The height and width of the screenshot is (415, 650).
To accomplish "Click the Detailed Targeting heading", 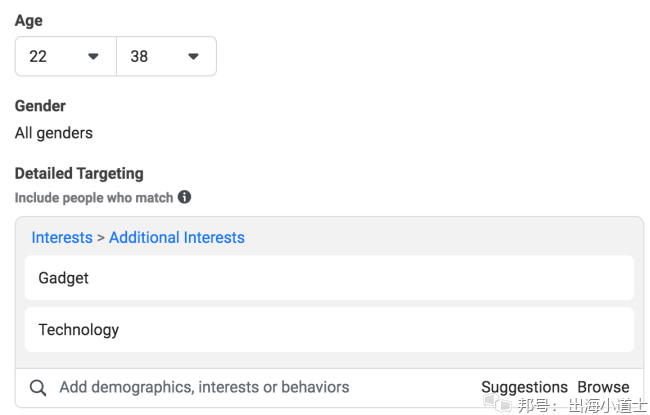I will (79, 173).
